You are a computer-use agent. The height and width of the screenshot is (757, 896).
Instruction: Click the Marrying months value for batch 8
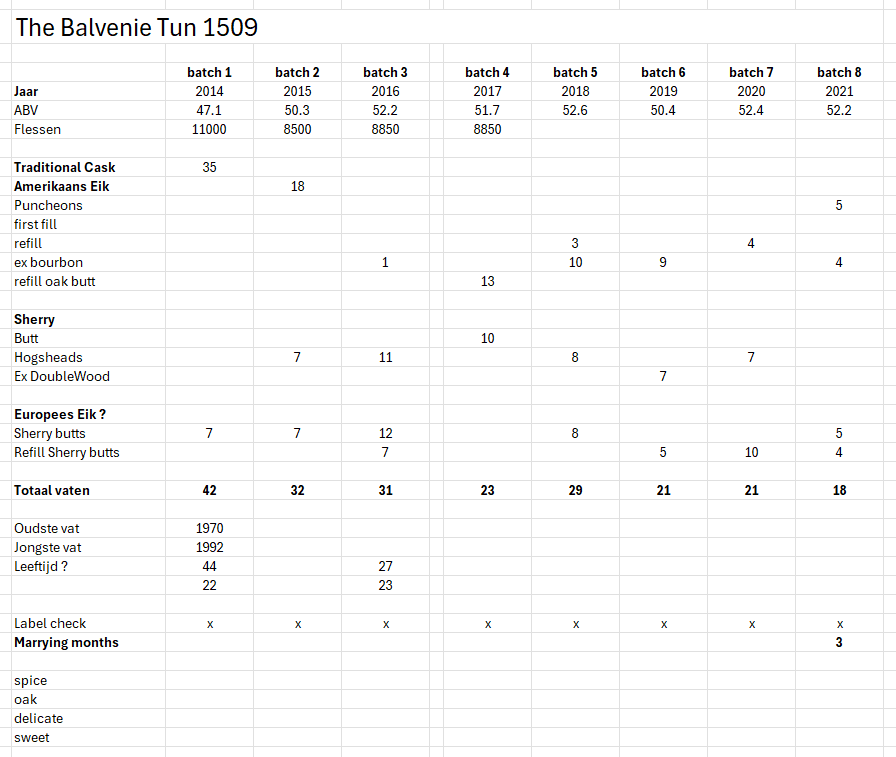click(x=839, y=642)
